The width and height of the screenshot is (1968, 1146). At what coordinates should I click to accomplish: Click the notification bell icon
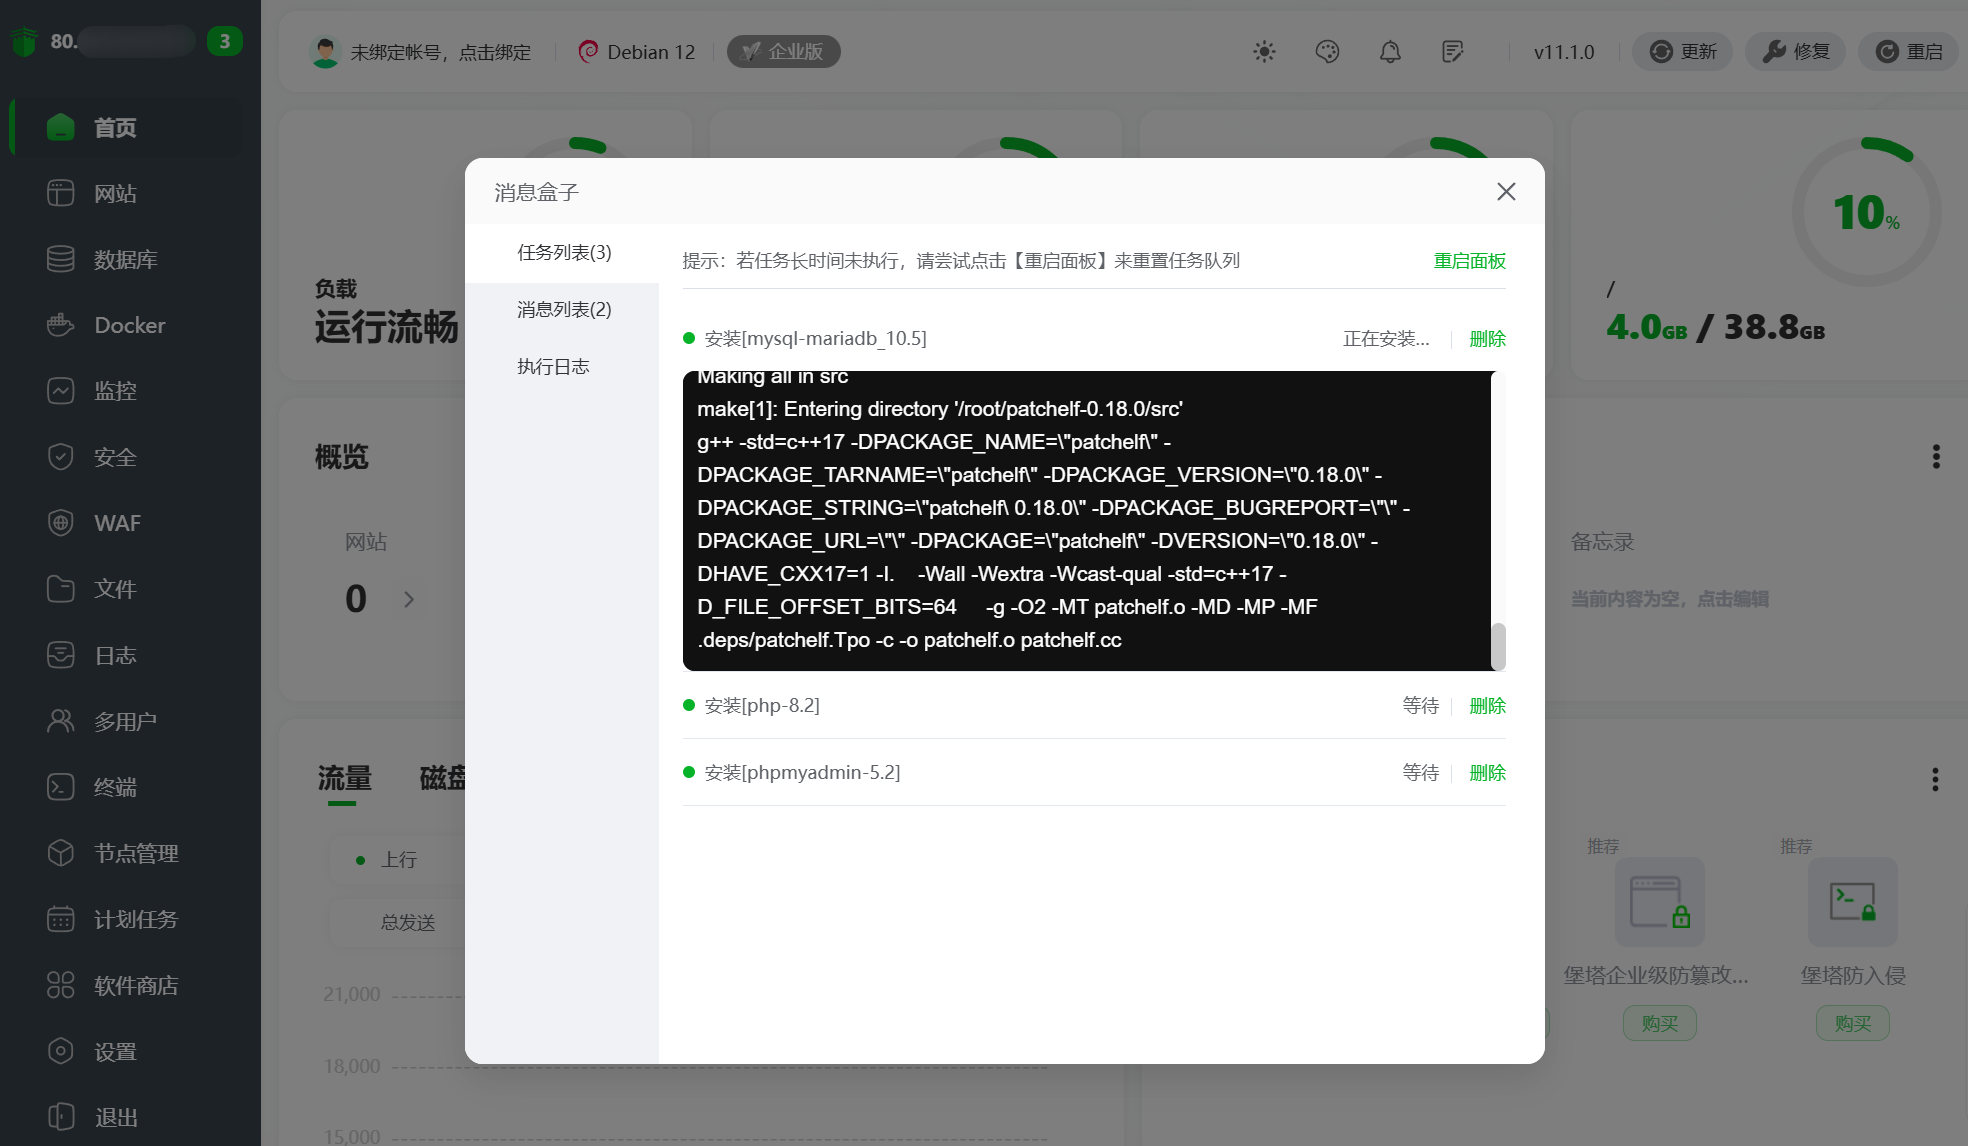tap(1390, 52)
